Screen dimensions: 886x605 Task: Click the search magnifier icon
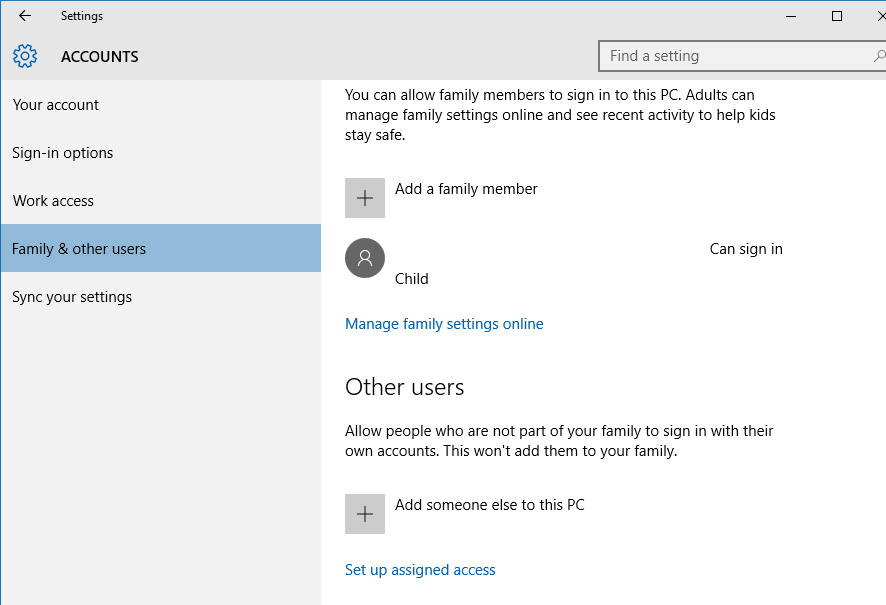tap(879, 56)
